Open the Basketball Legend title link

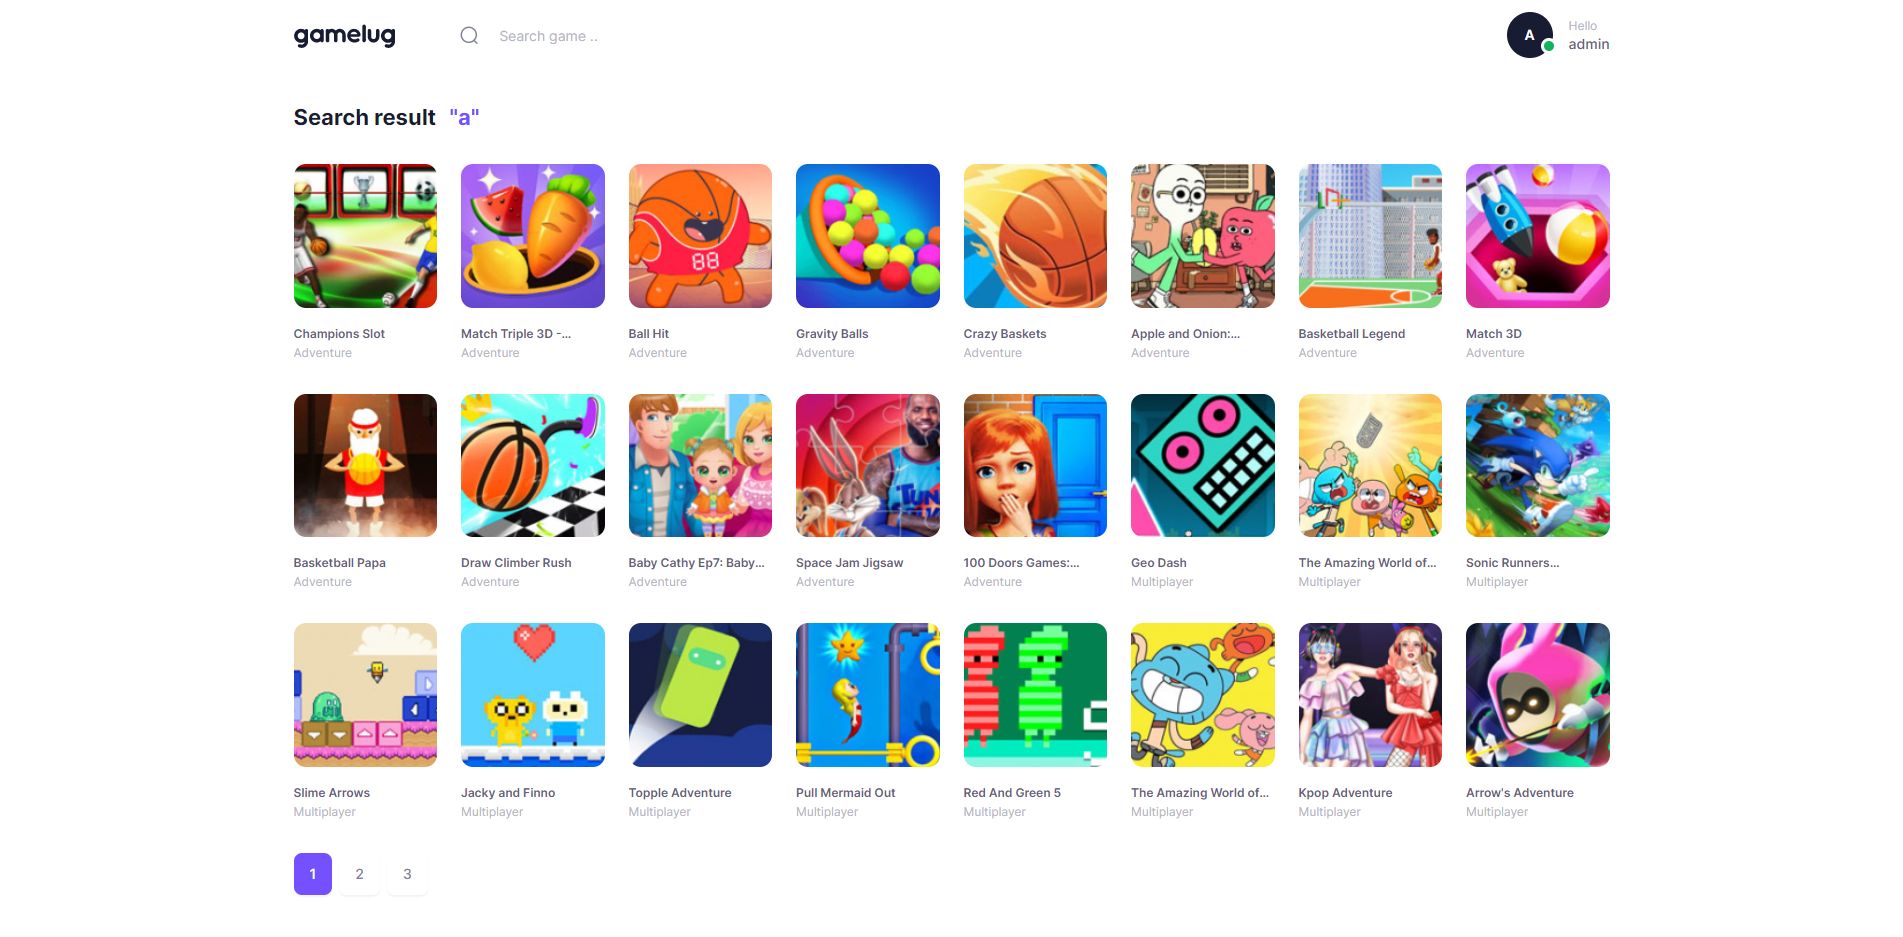pyautogui.click(x=1351, y=334)
